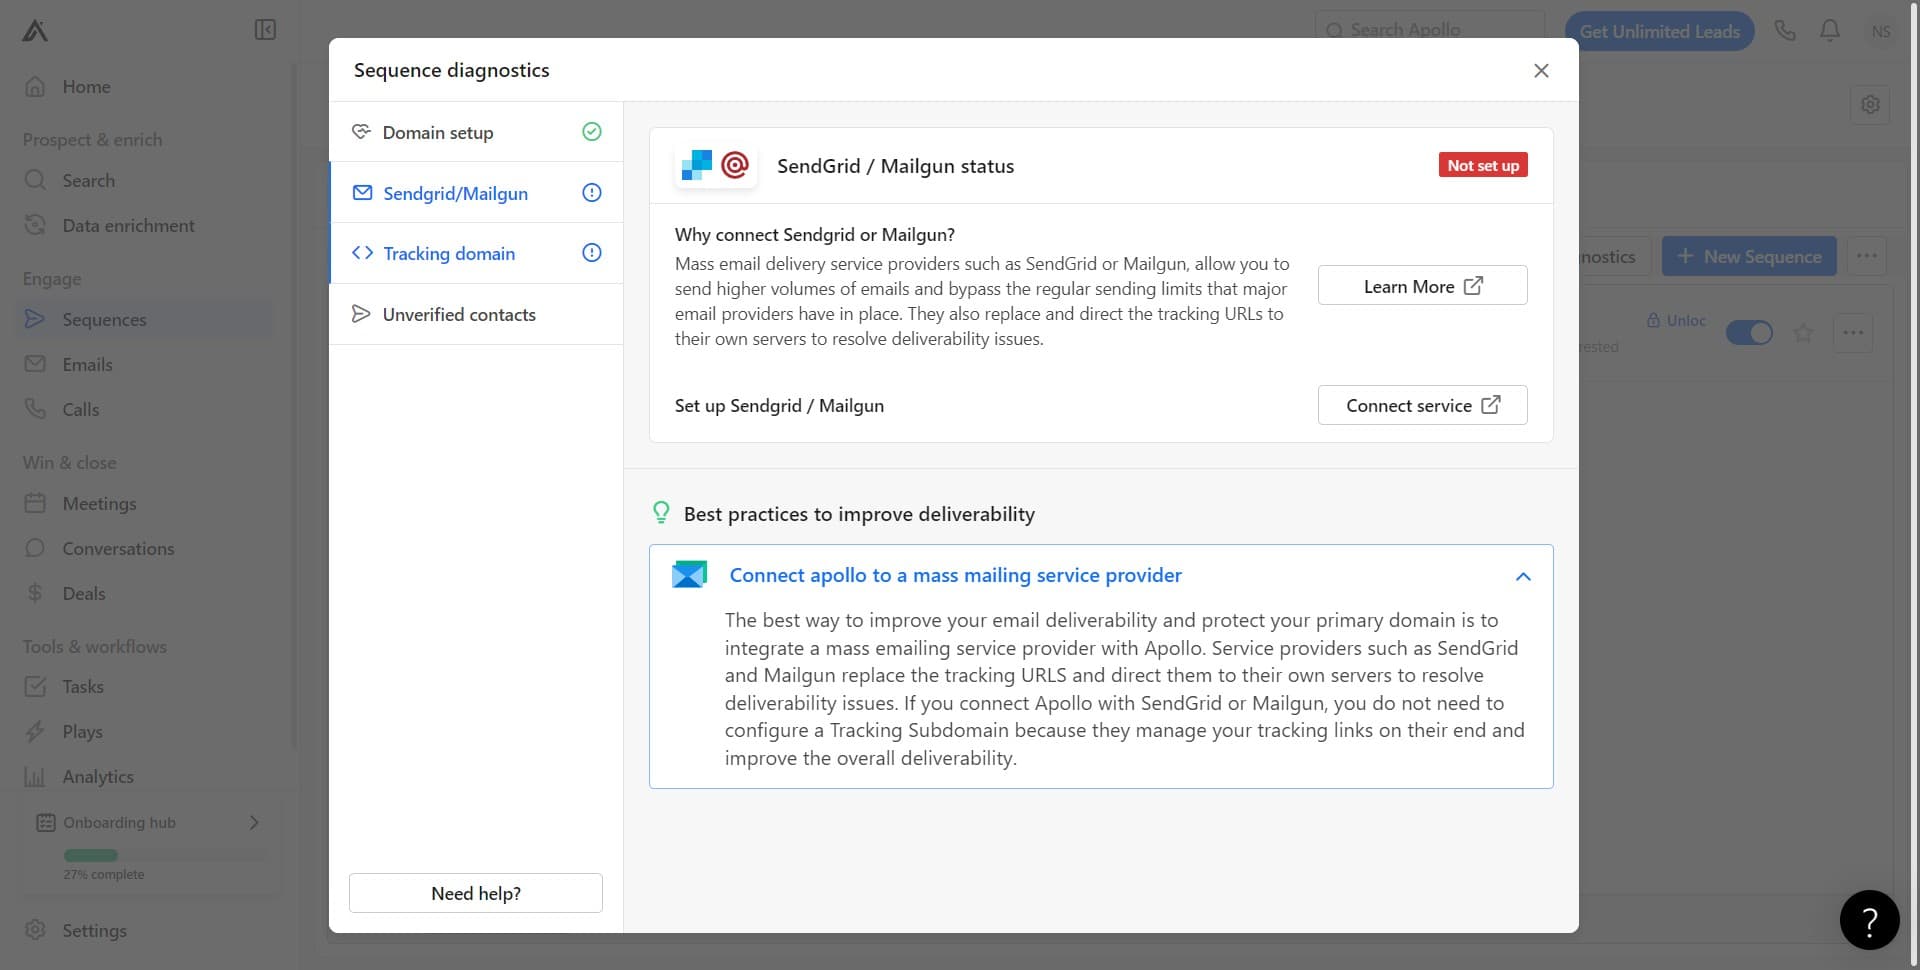The height and width of the screenshot is (970, 1920).
Task: Close the Sequence diagnostics dialog
Action: [x=1541, y=70]
